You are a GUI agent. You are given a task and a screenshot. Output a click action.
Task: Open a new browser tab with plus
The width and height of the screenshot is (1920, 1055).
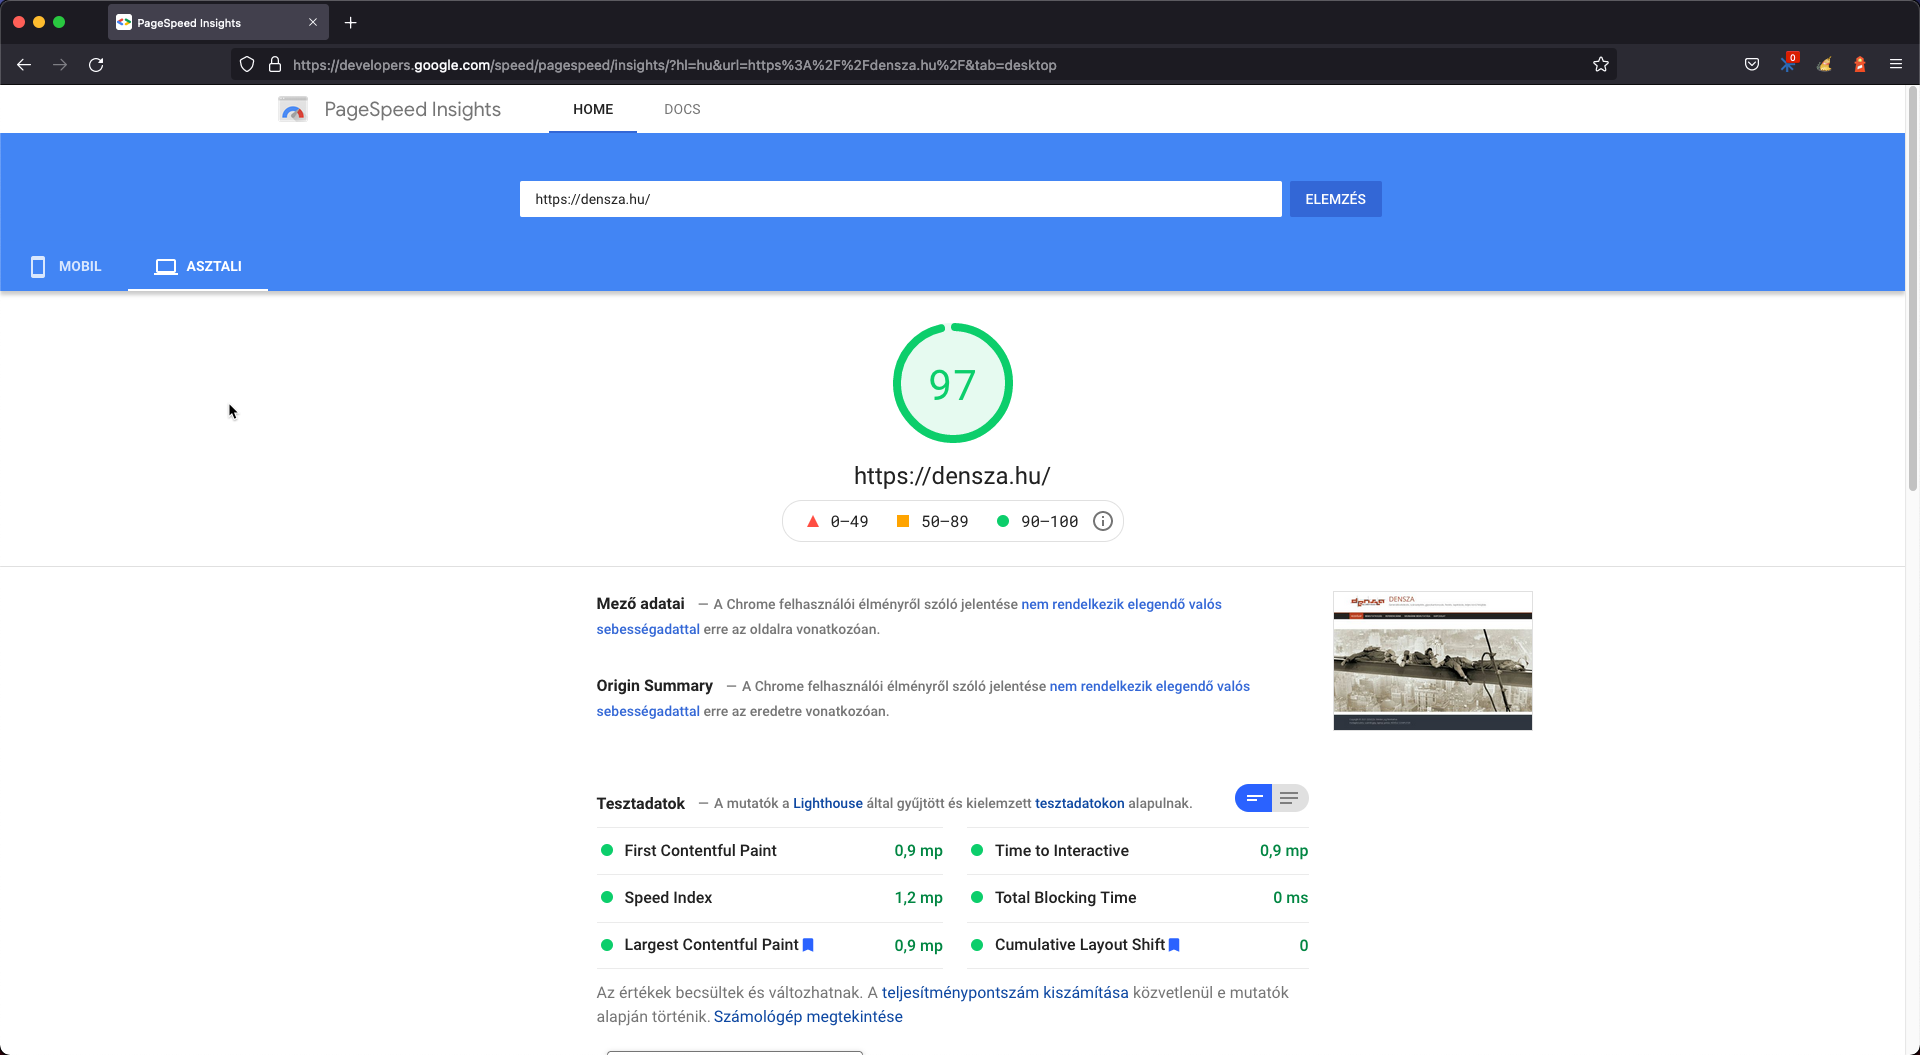350,22
